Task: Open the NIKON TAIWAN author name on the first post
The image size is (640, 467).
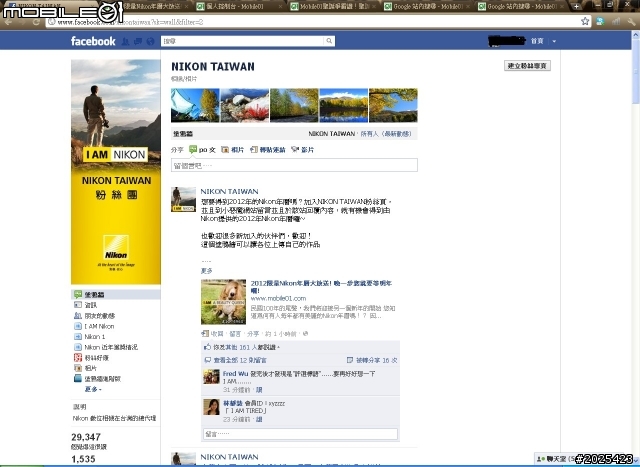Action: [x=229, y=191]
